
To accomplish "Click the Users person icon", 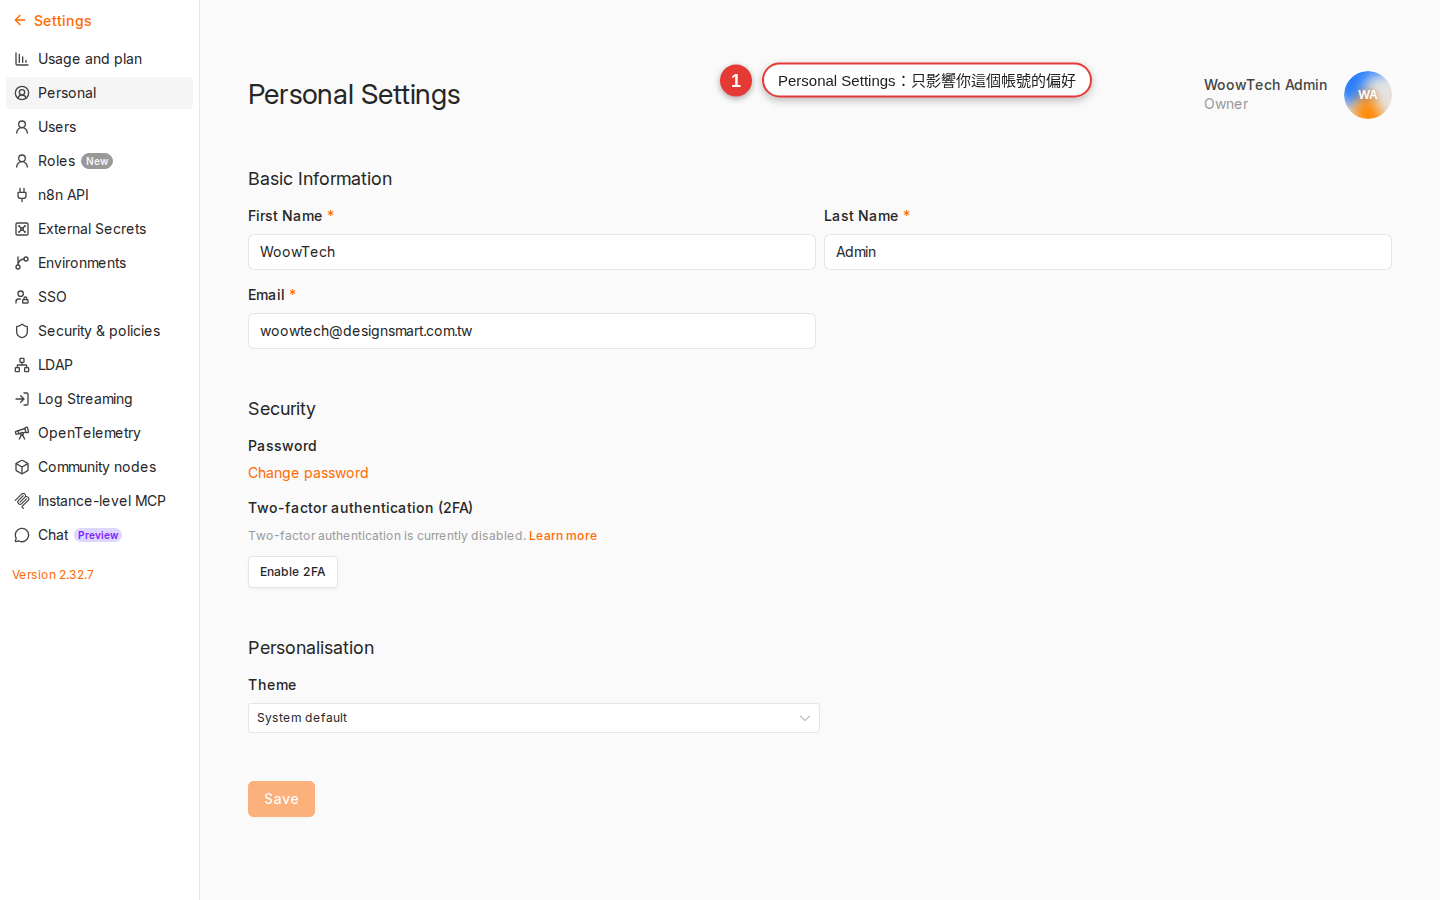I will (x=22, y=127).
